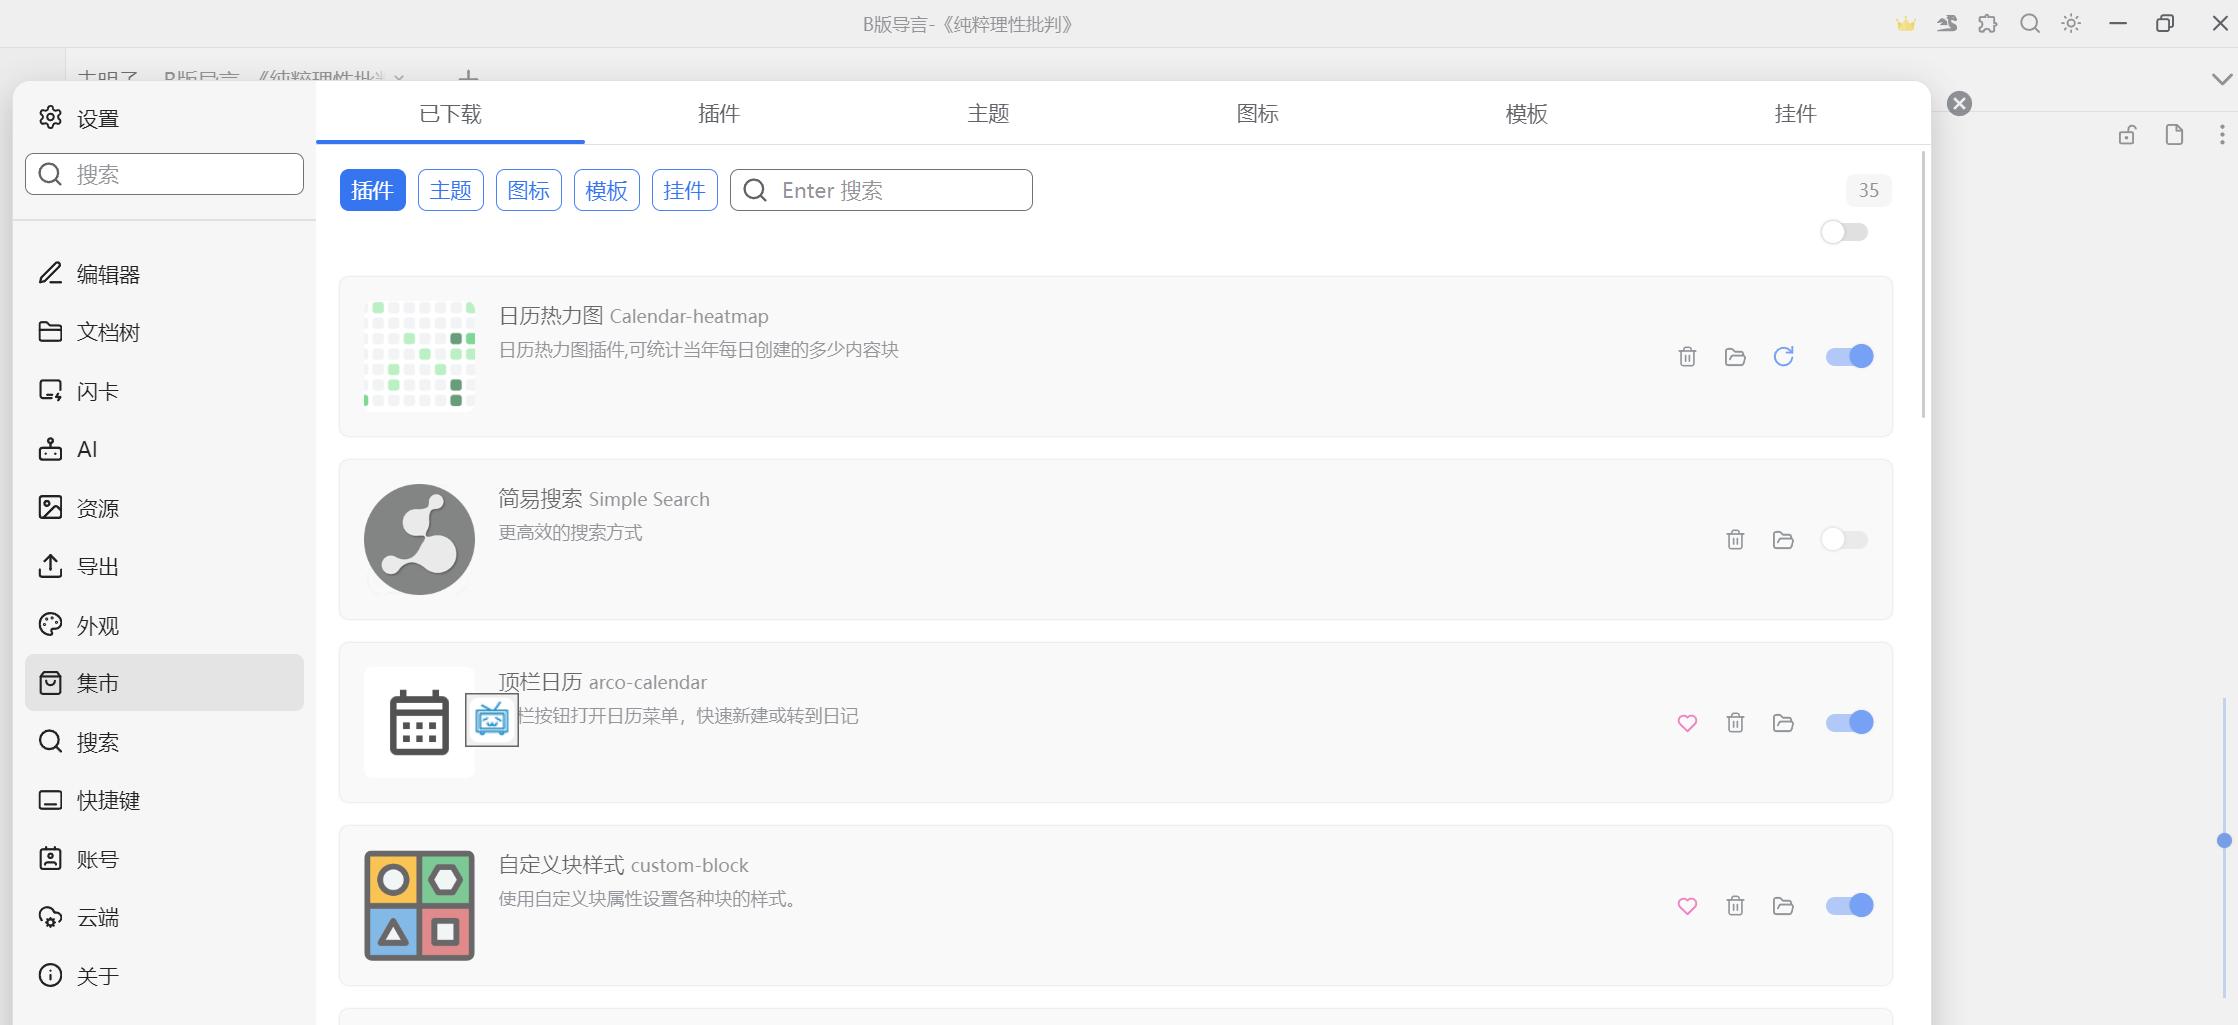Viewport: 2238px width, 1025px height.
Task: Uninstall Simple Search using its trash icon
Action: point(1735,540)
